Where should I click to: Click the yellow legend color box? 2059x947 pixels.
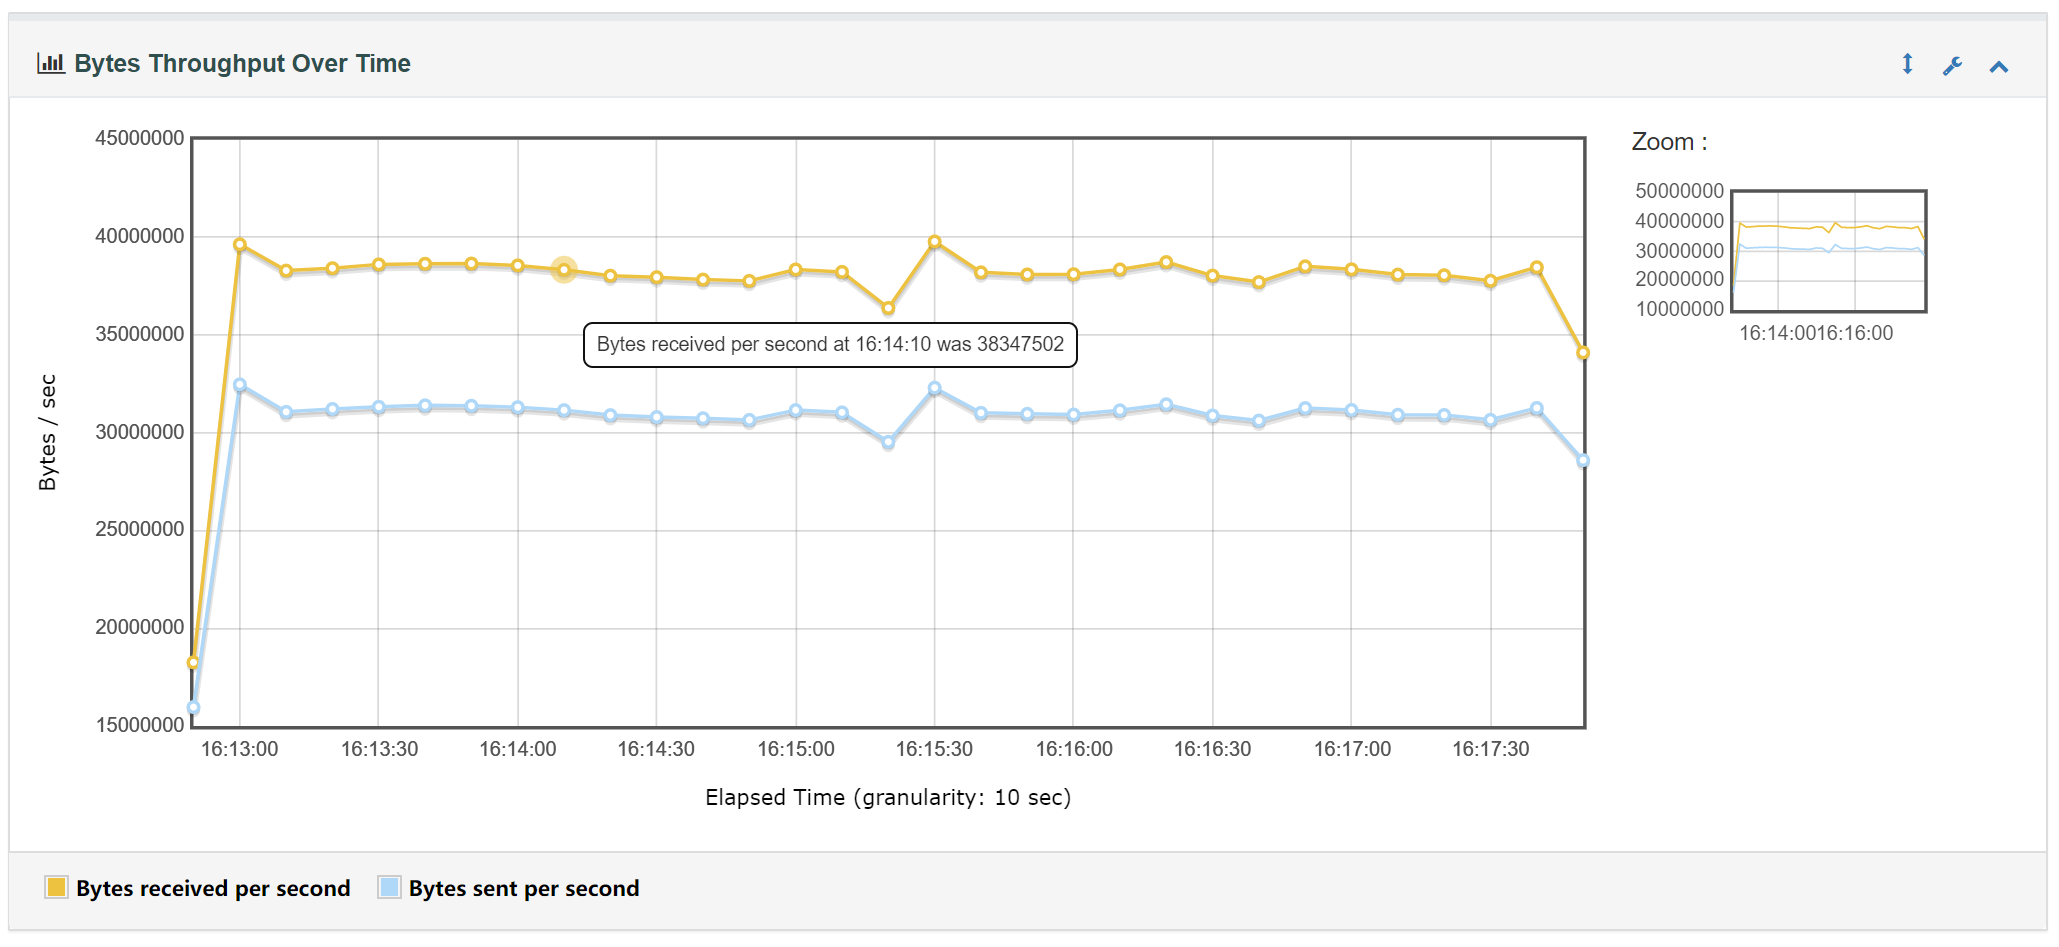click(x=57, y=887)
